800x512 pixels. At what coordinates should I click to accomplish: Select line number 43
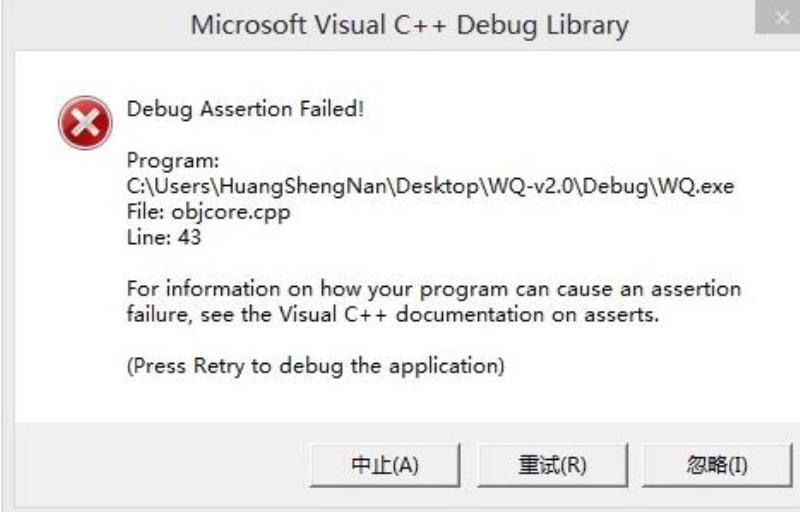point(190,238)
